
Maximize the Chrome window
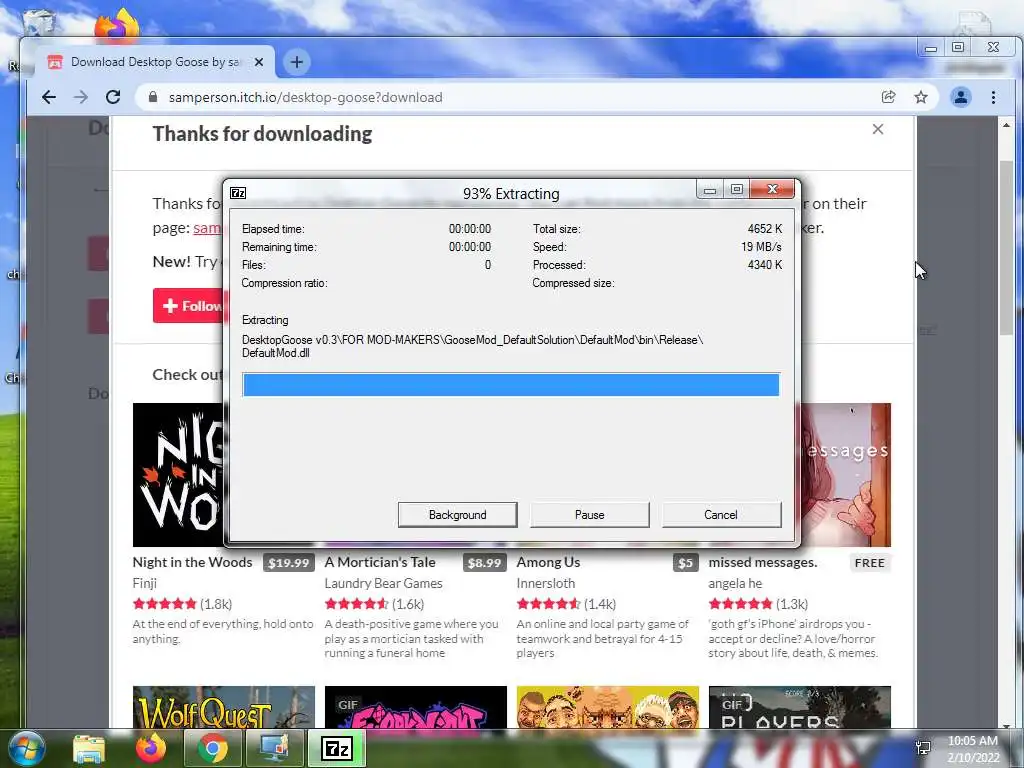[x=958, y=48]
